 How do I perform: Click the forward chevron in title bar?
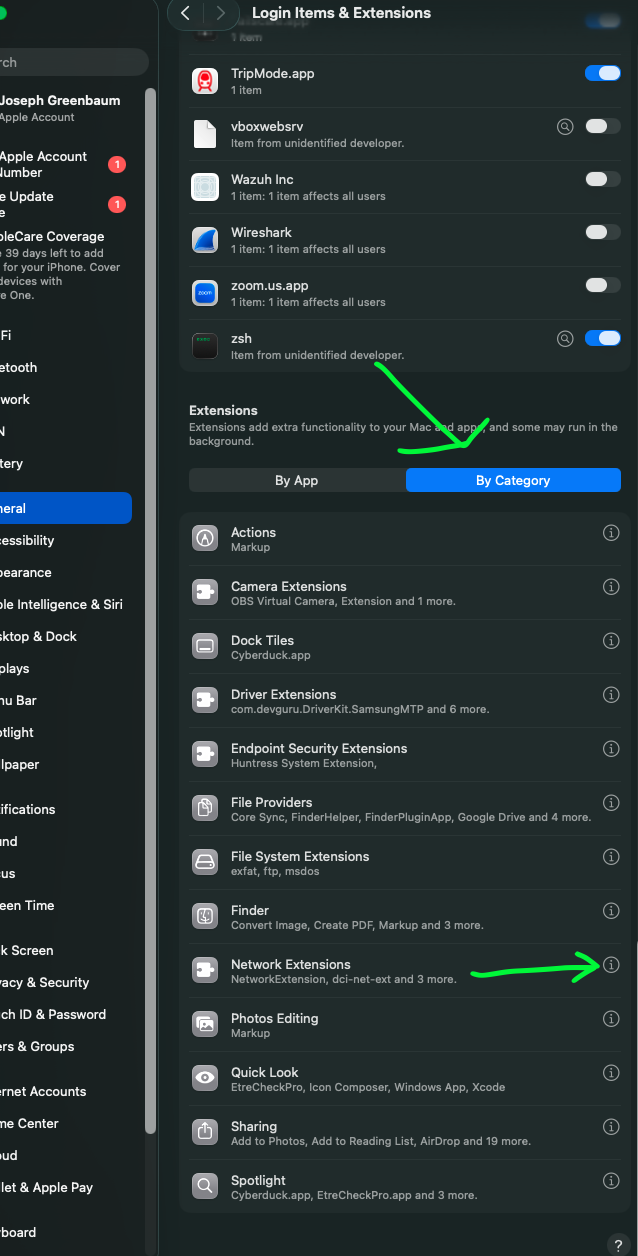pyautogui.click(x=221, y=13)
